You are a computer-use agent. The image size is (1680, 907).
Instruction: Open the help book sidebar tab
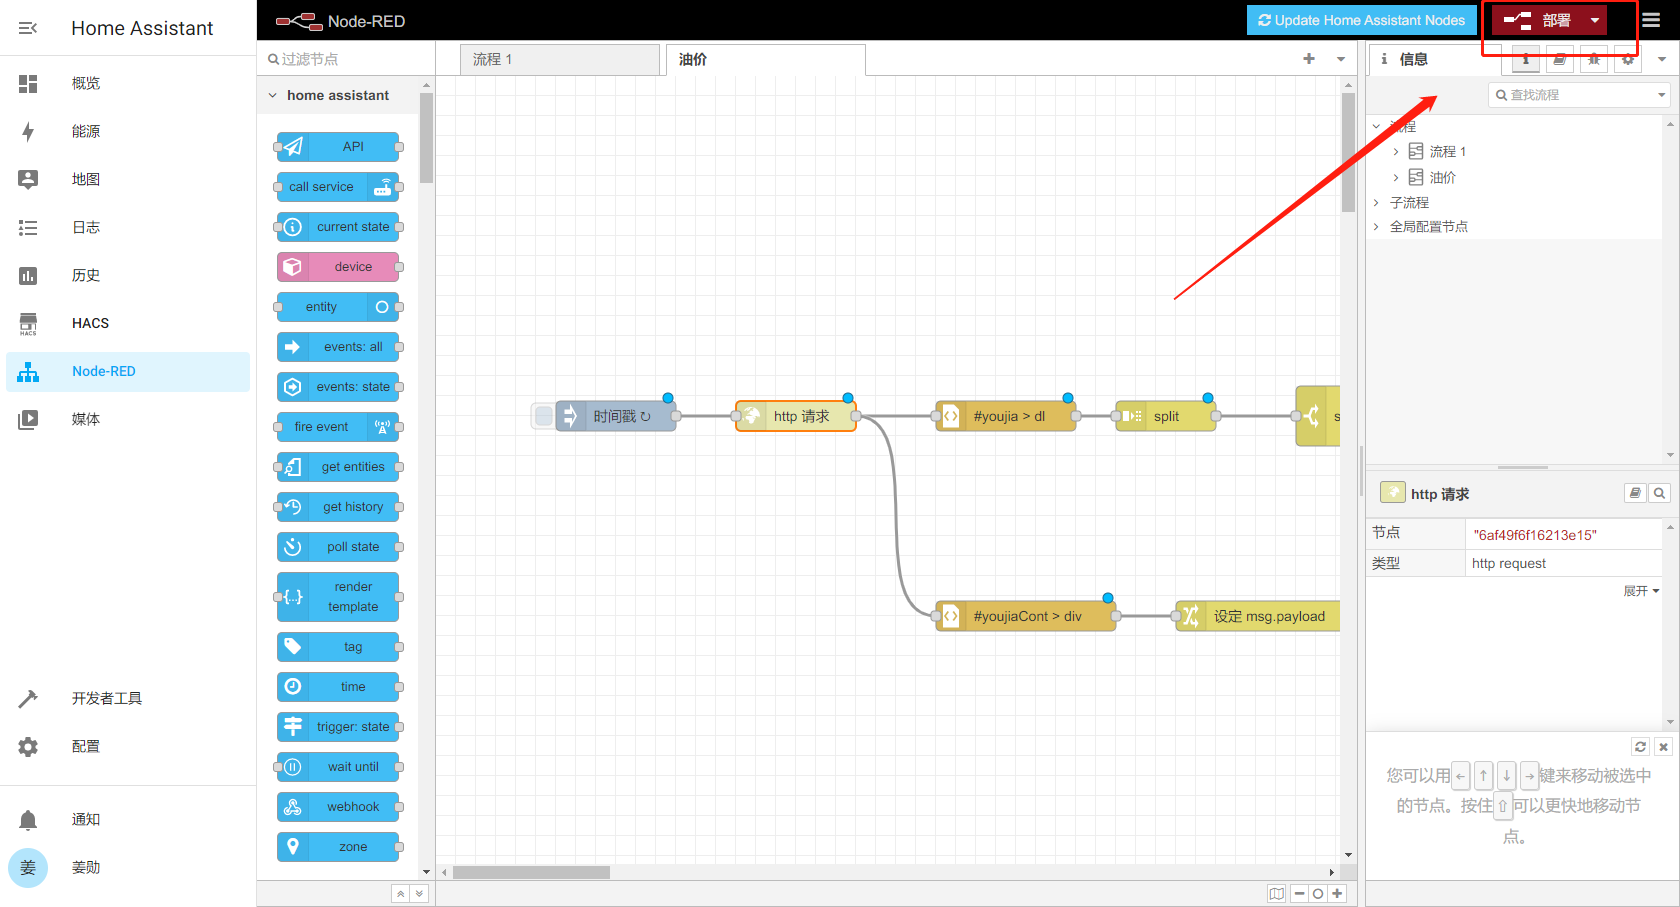click(1560, 59)
